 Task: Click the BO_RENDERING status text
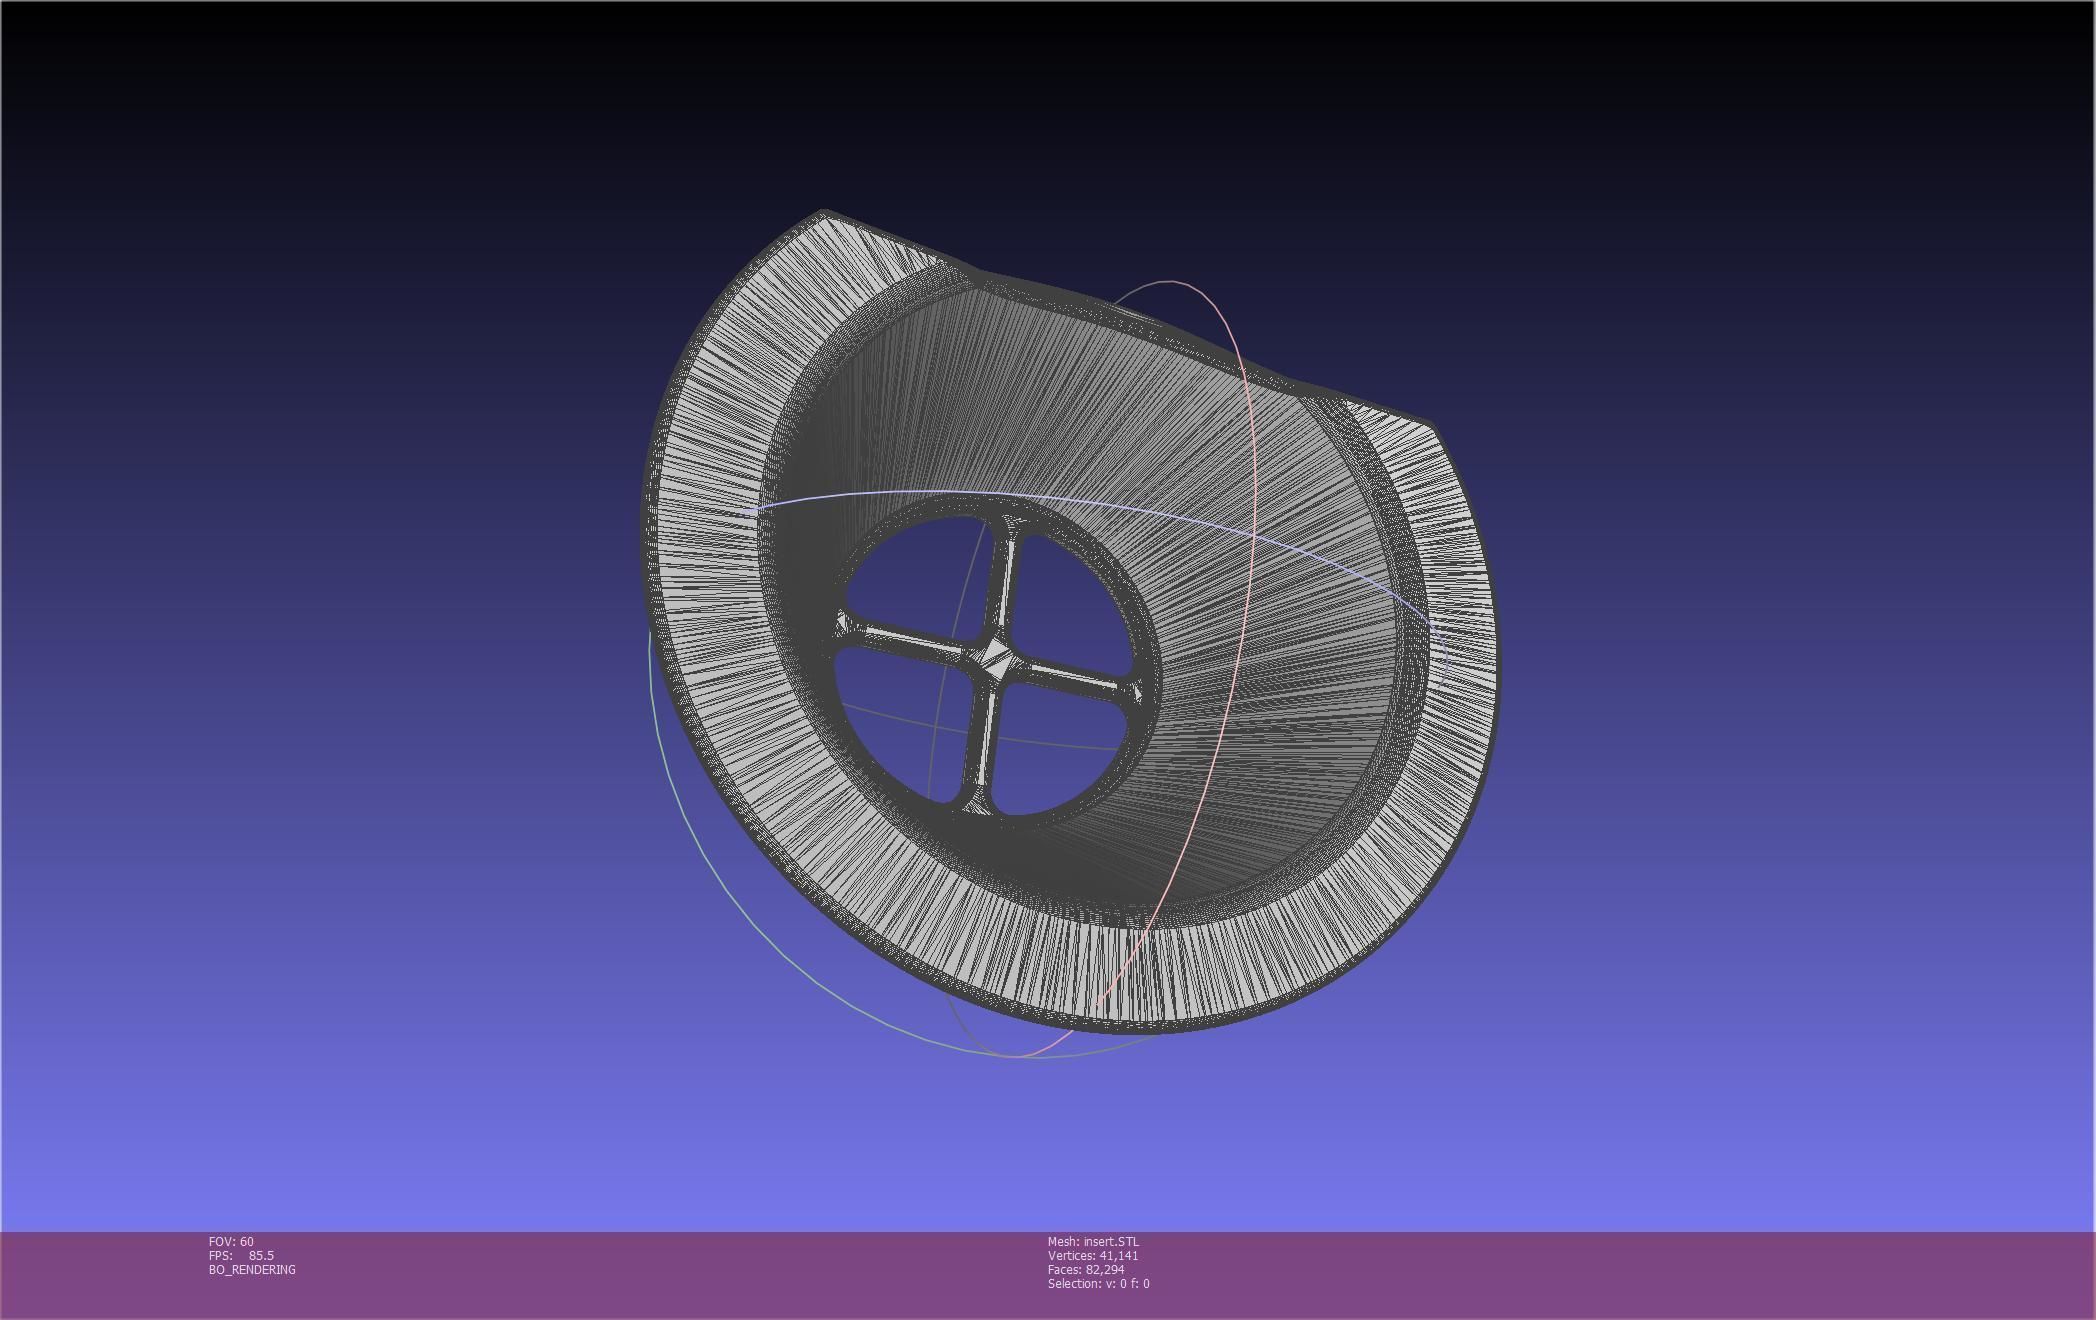tap(252, 1269)
